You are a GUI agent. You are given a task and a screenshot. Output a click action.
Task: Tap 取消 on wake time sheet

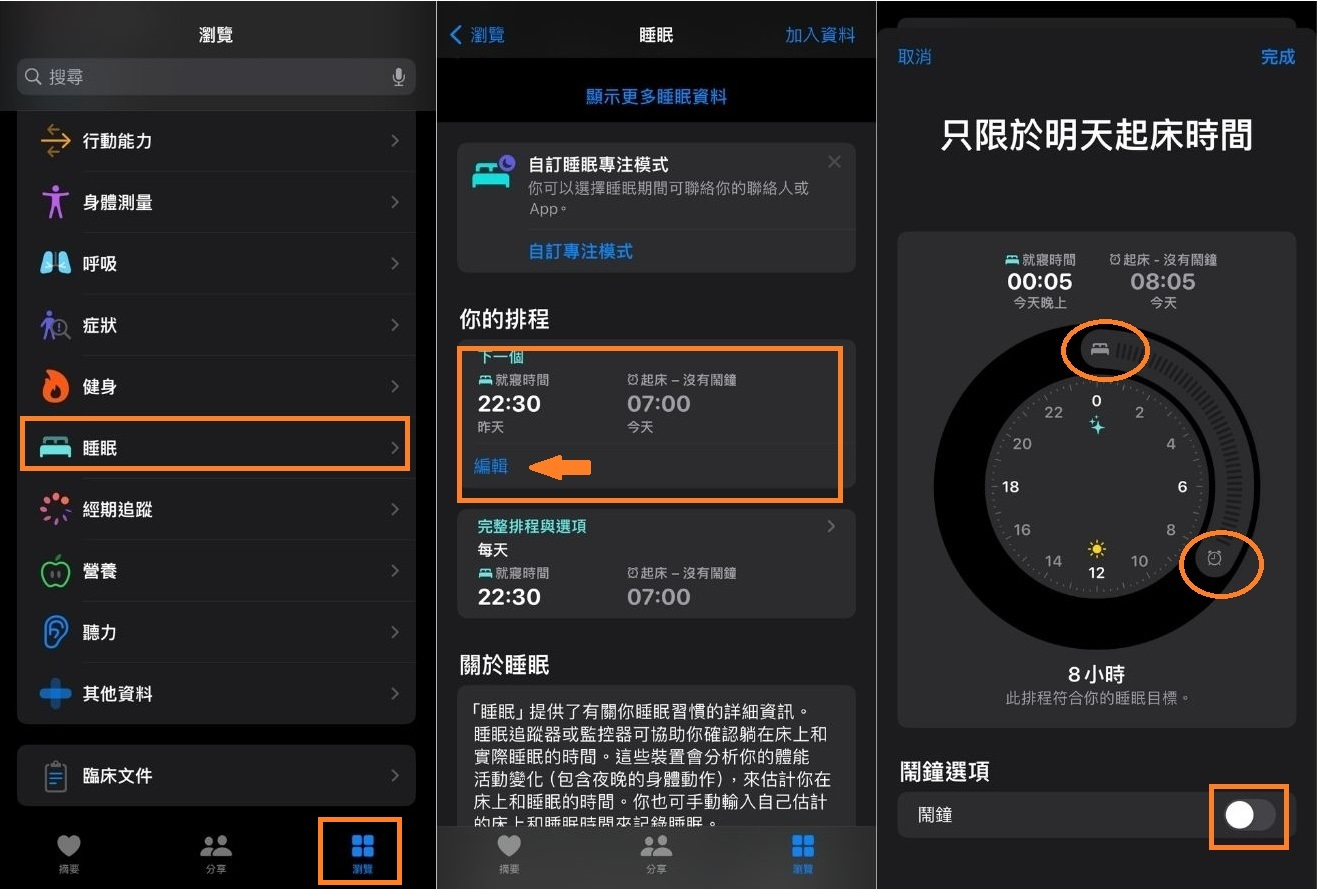[x=914, y=57]
